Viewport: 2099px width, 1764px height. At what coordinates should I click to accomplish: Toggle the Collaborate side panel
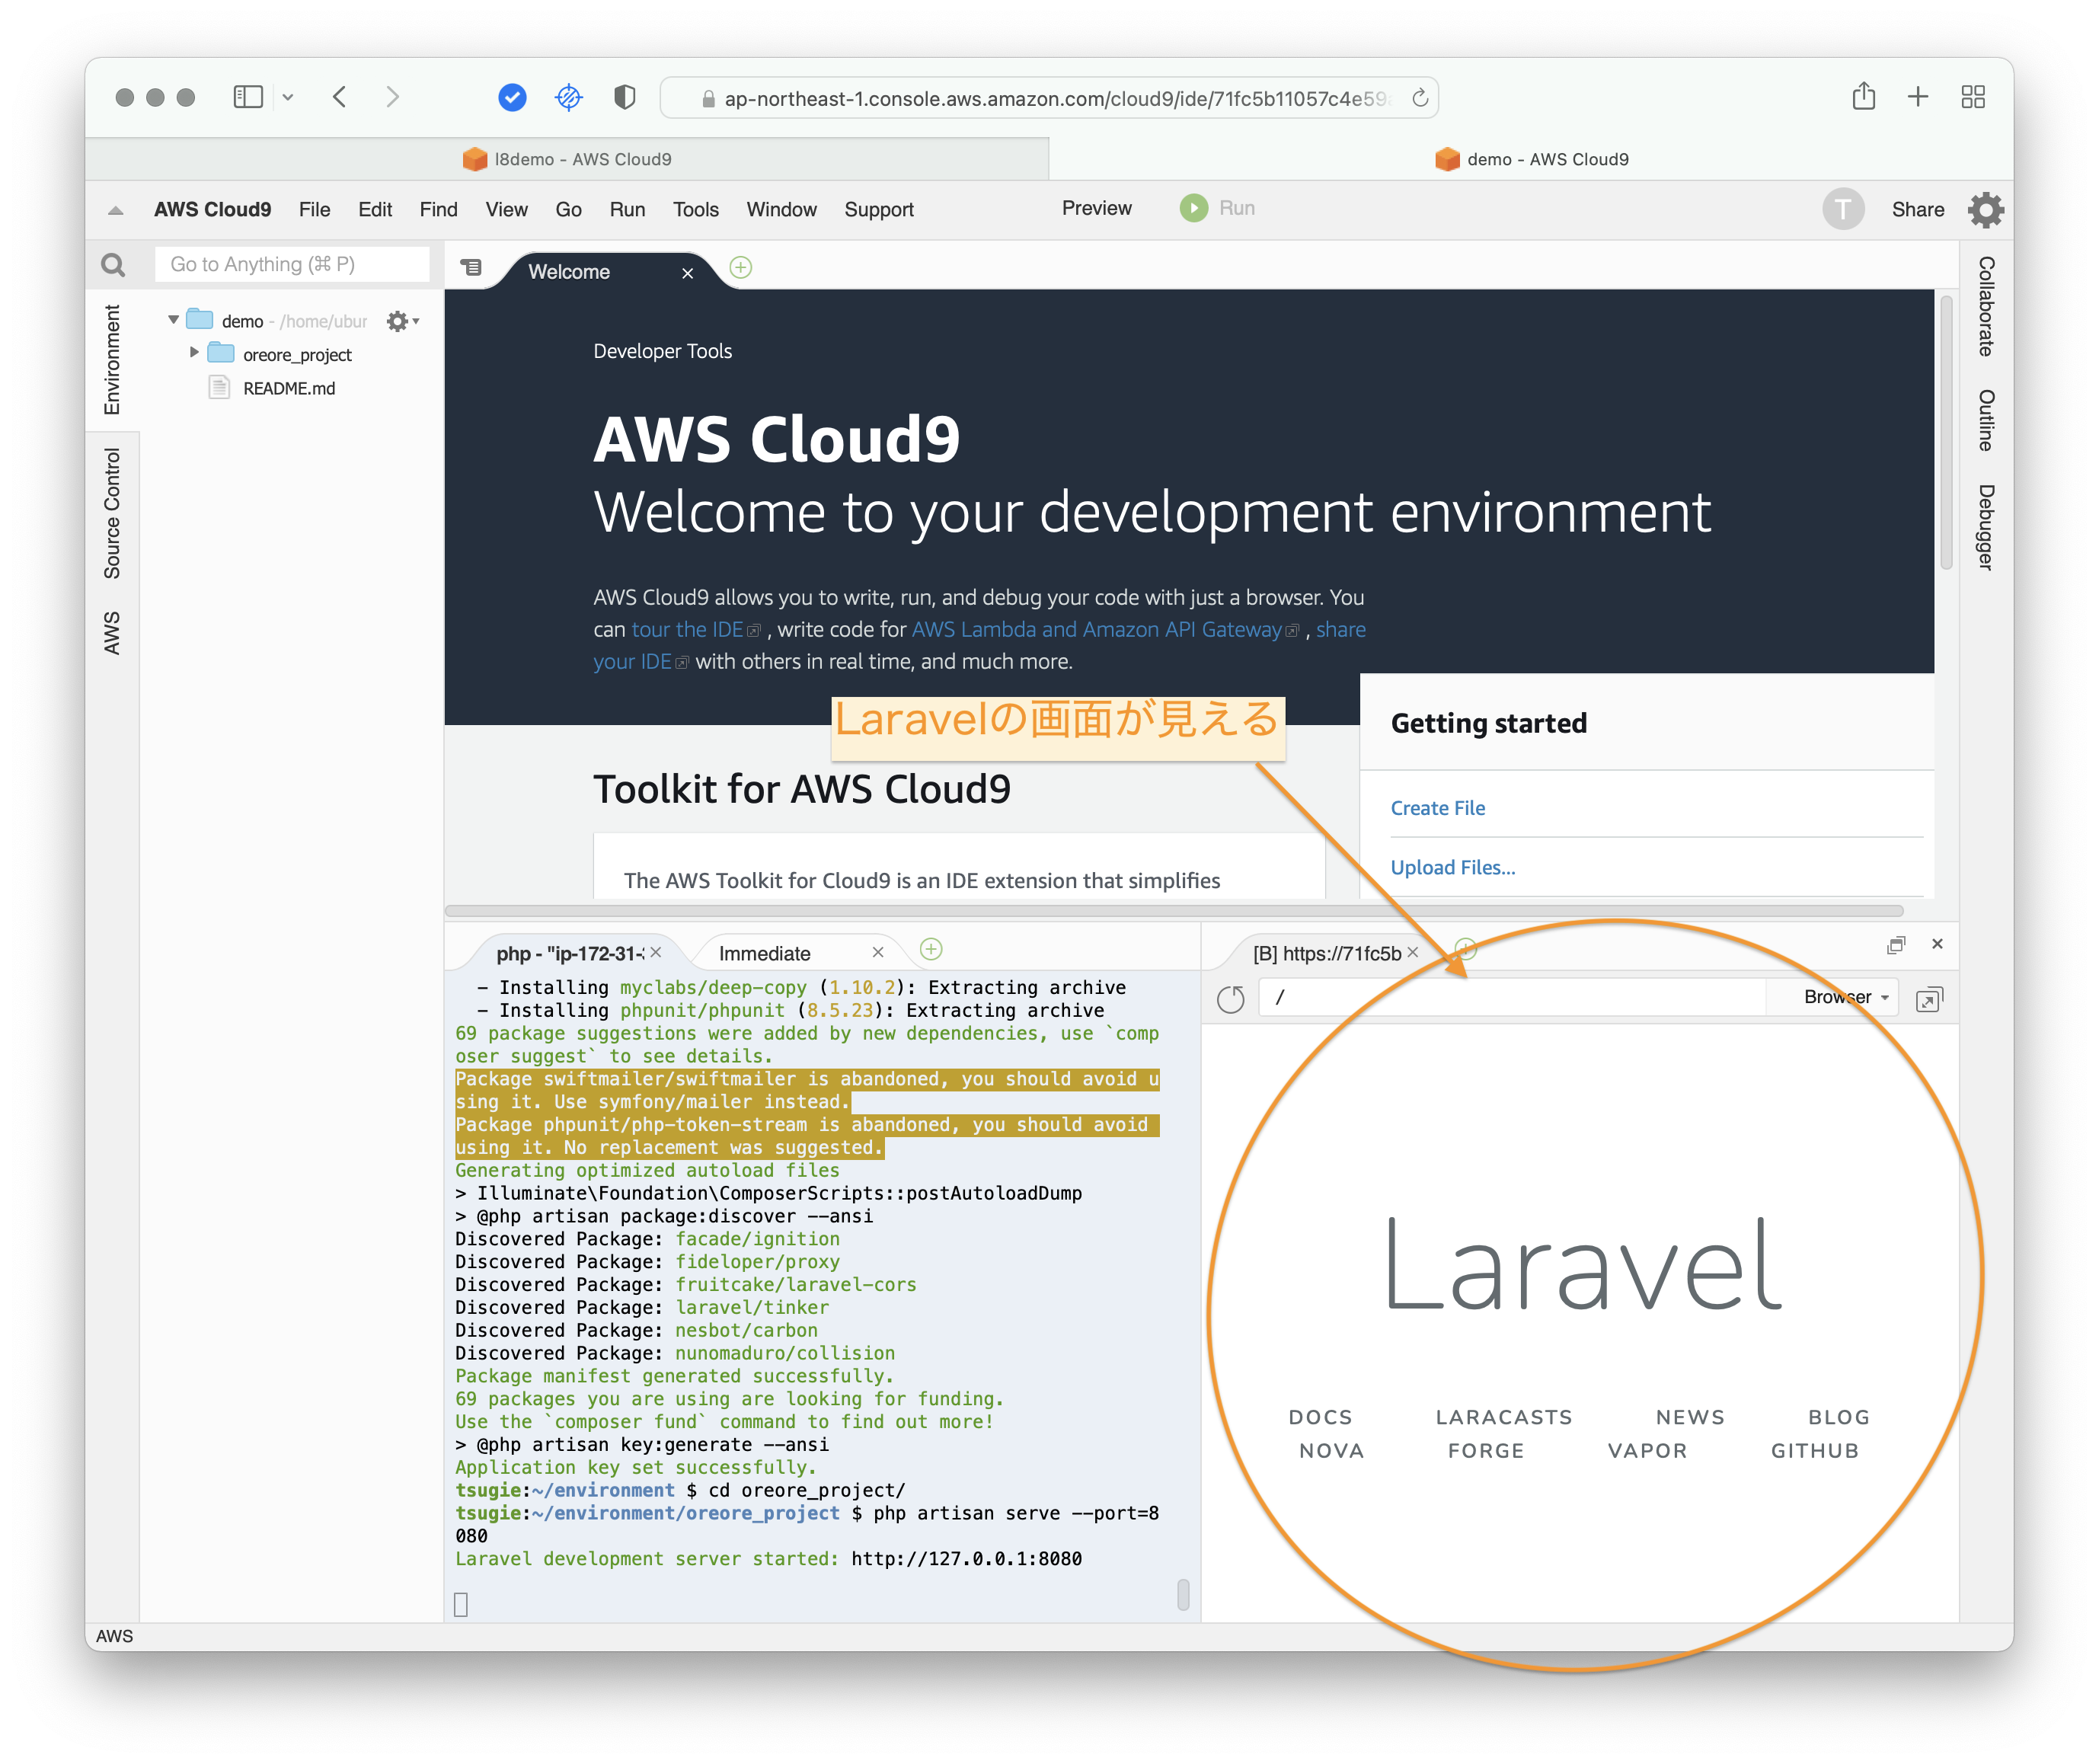coord(1986,306)
